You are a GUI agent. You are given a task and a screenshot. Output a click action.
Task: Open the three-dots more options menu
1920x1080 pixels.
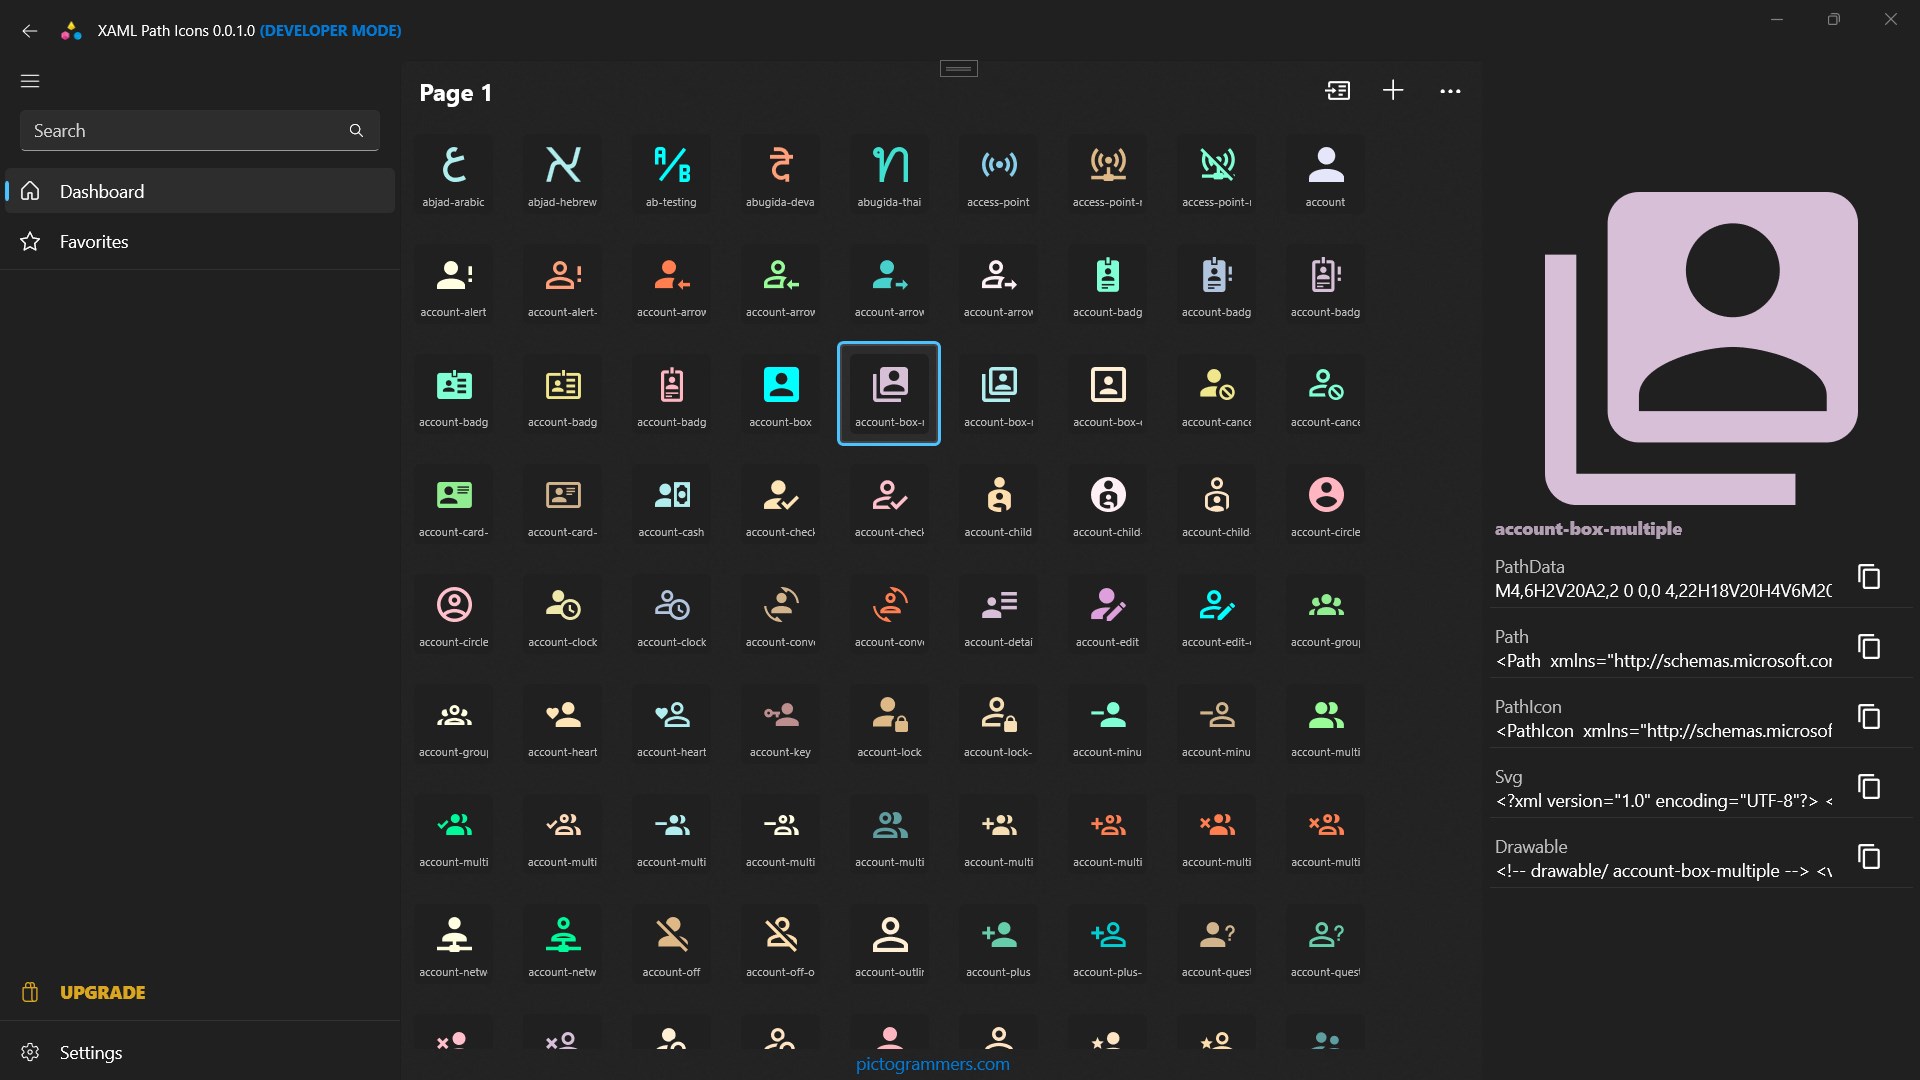tap(1450, 91)
